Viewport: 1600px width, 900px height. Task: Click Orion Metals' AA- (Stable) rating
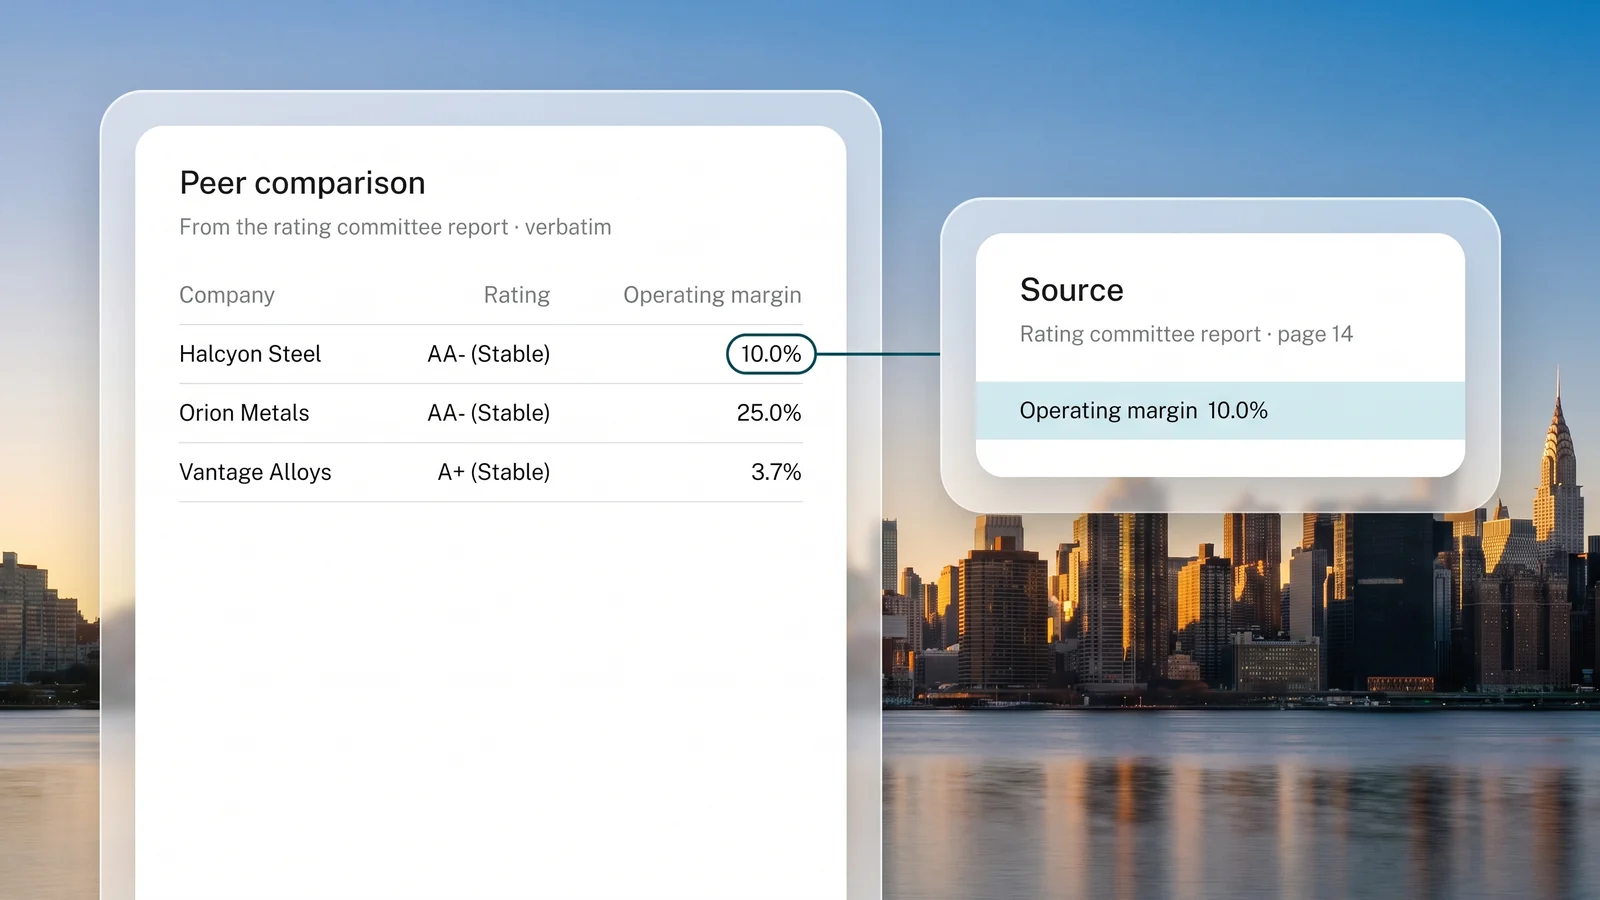coord(489,413)
